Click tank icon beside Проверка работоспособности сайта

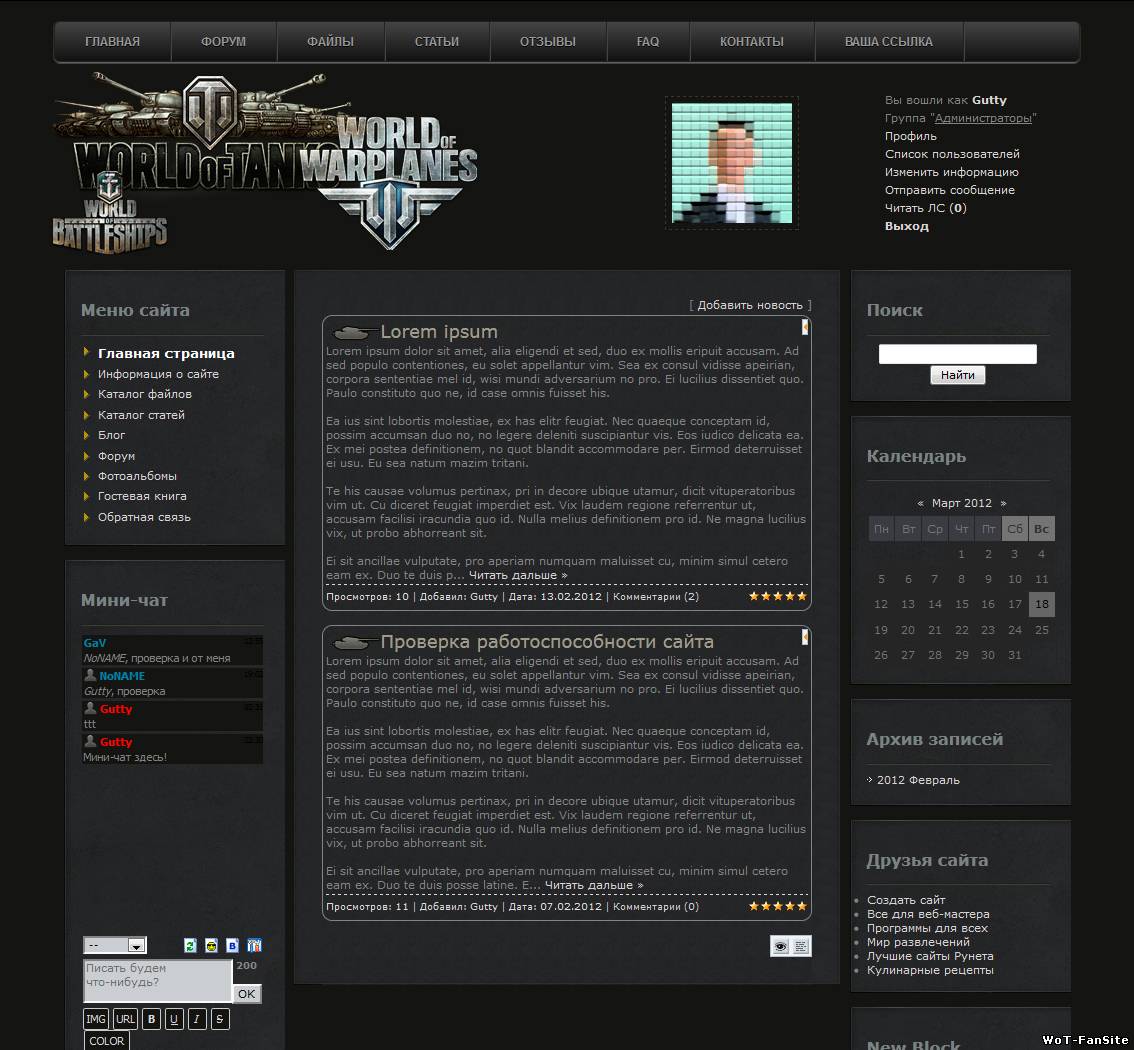pyautogui.click(x=354, y=642)
